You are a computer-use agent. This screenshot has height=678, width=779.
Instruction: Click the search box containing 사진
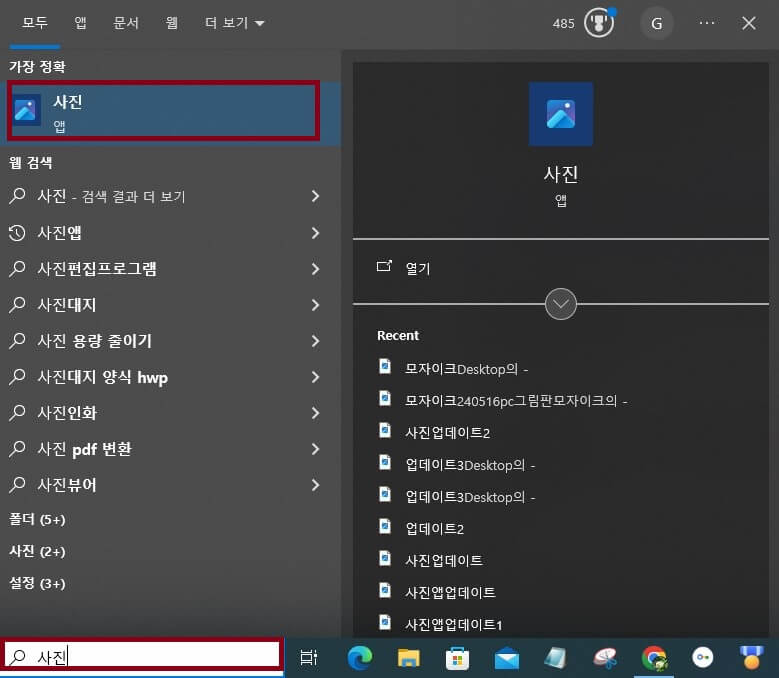click(x=142, y=657)
